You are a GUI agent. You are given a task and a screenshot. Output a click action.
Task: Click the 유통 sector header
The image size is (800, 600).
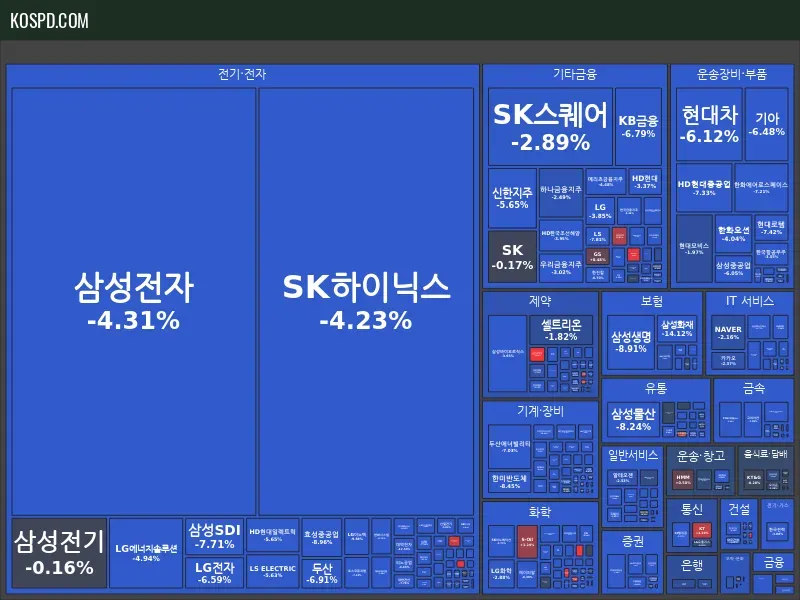click(656, 388)
